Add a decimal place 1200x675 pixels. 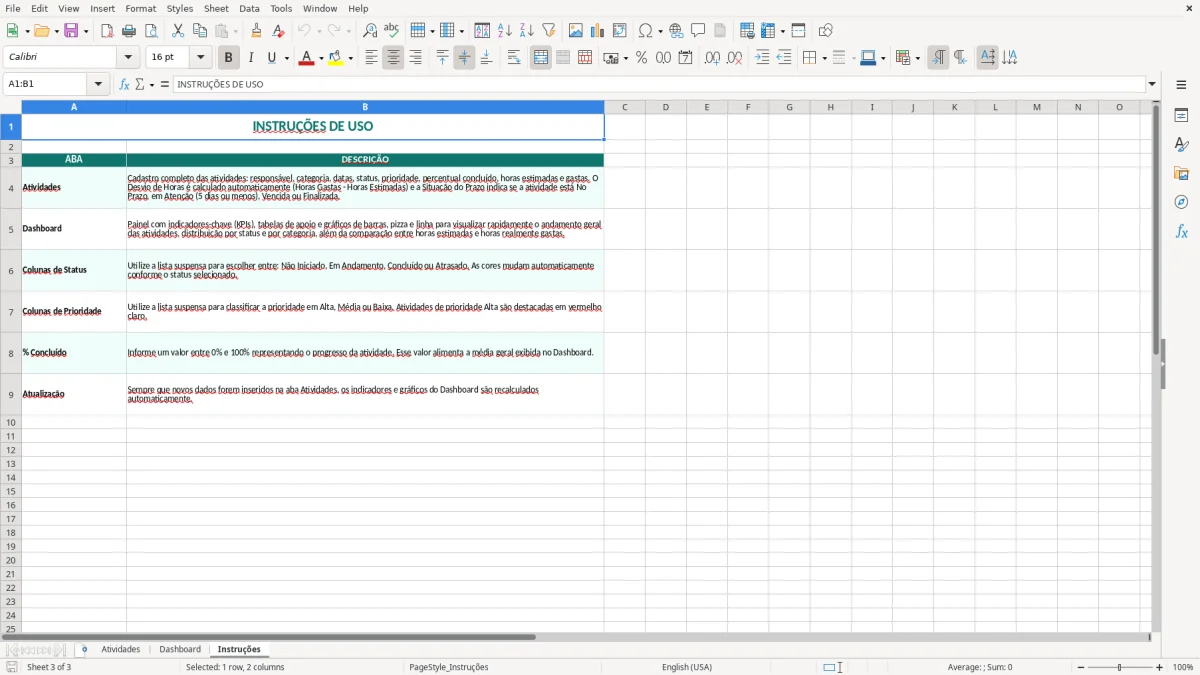click(712, 58)
